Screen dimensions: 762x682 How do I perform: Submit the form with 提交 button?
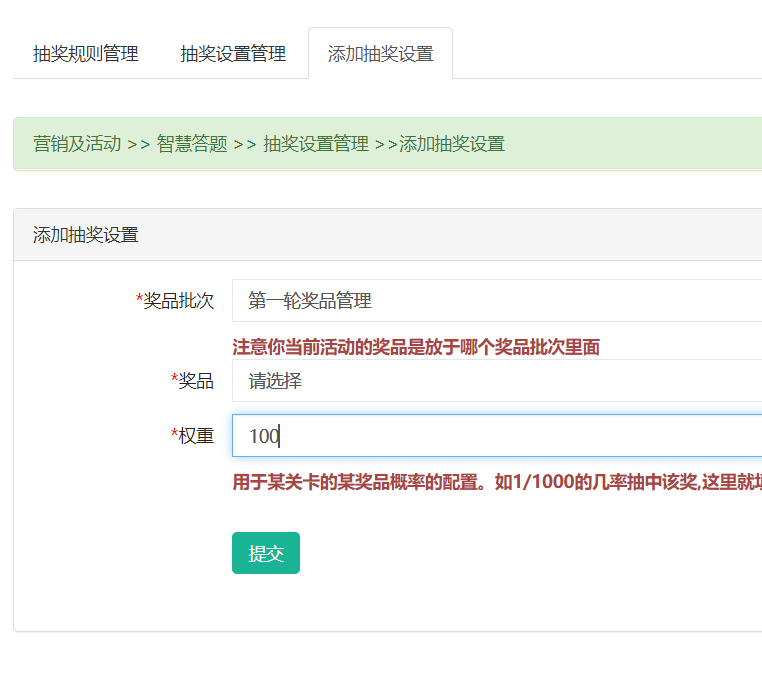pyautogui.click(x=266, y=553)
